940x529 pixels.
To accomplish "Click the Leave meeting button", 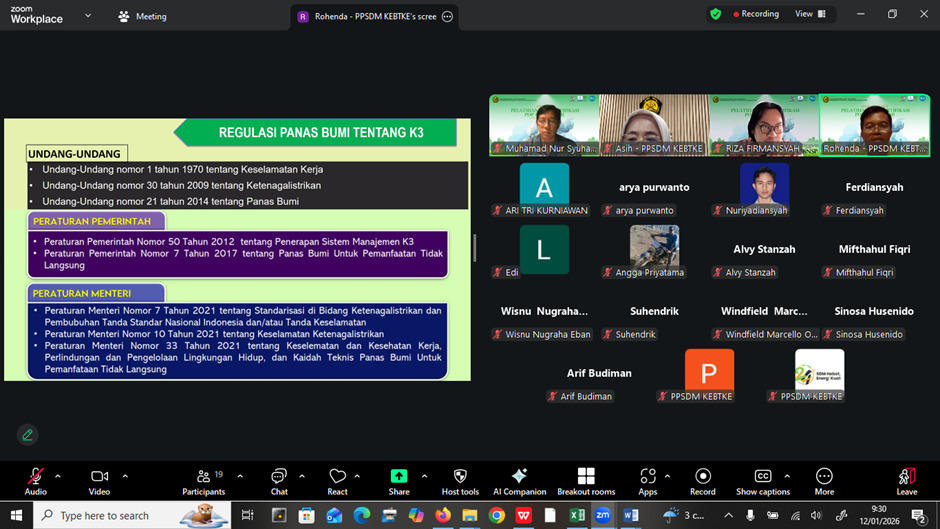I will tap(906, 479).
